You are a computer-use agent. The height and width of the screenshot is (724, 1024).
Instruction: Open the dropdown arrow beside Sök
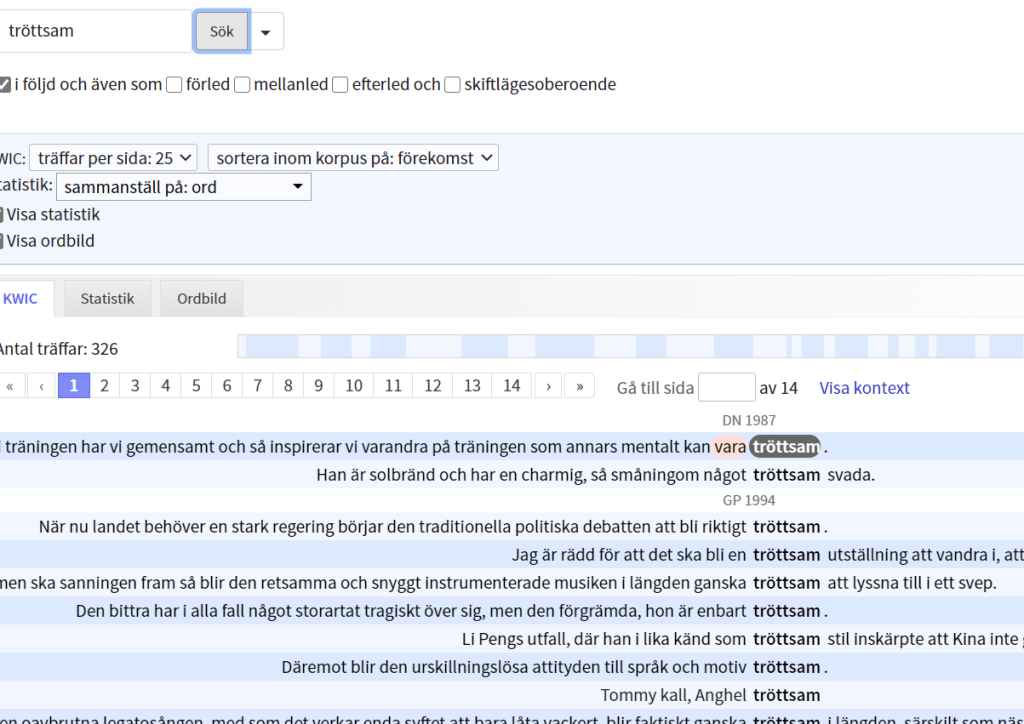point(266,32)
